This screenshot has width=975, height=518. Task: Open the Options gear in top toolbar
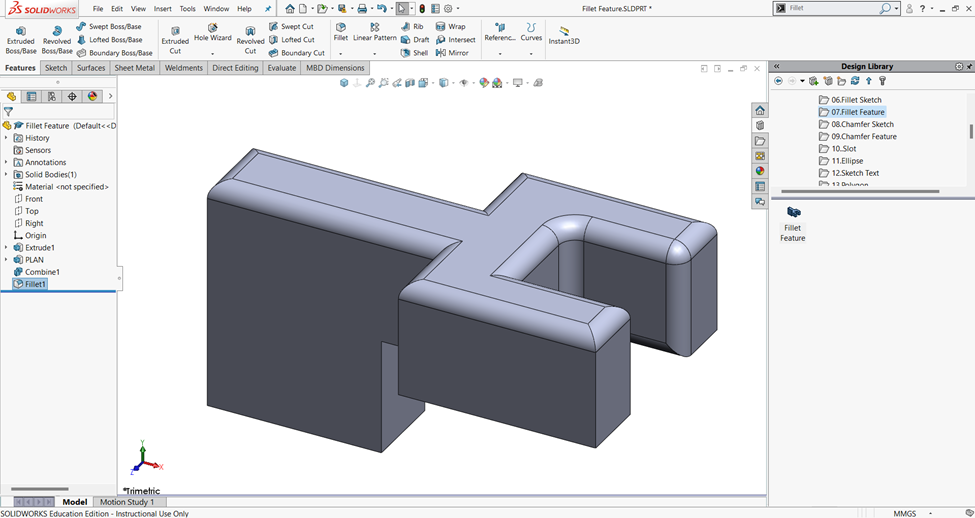click(x=448, y=9)
